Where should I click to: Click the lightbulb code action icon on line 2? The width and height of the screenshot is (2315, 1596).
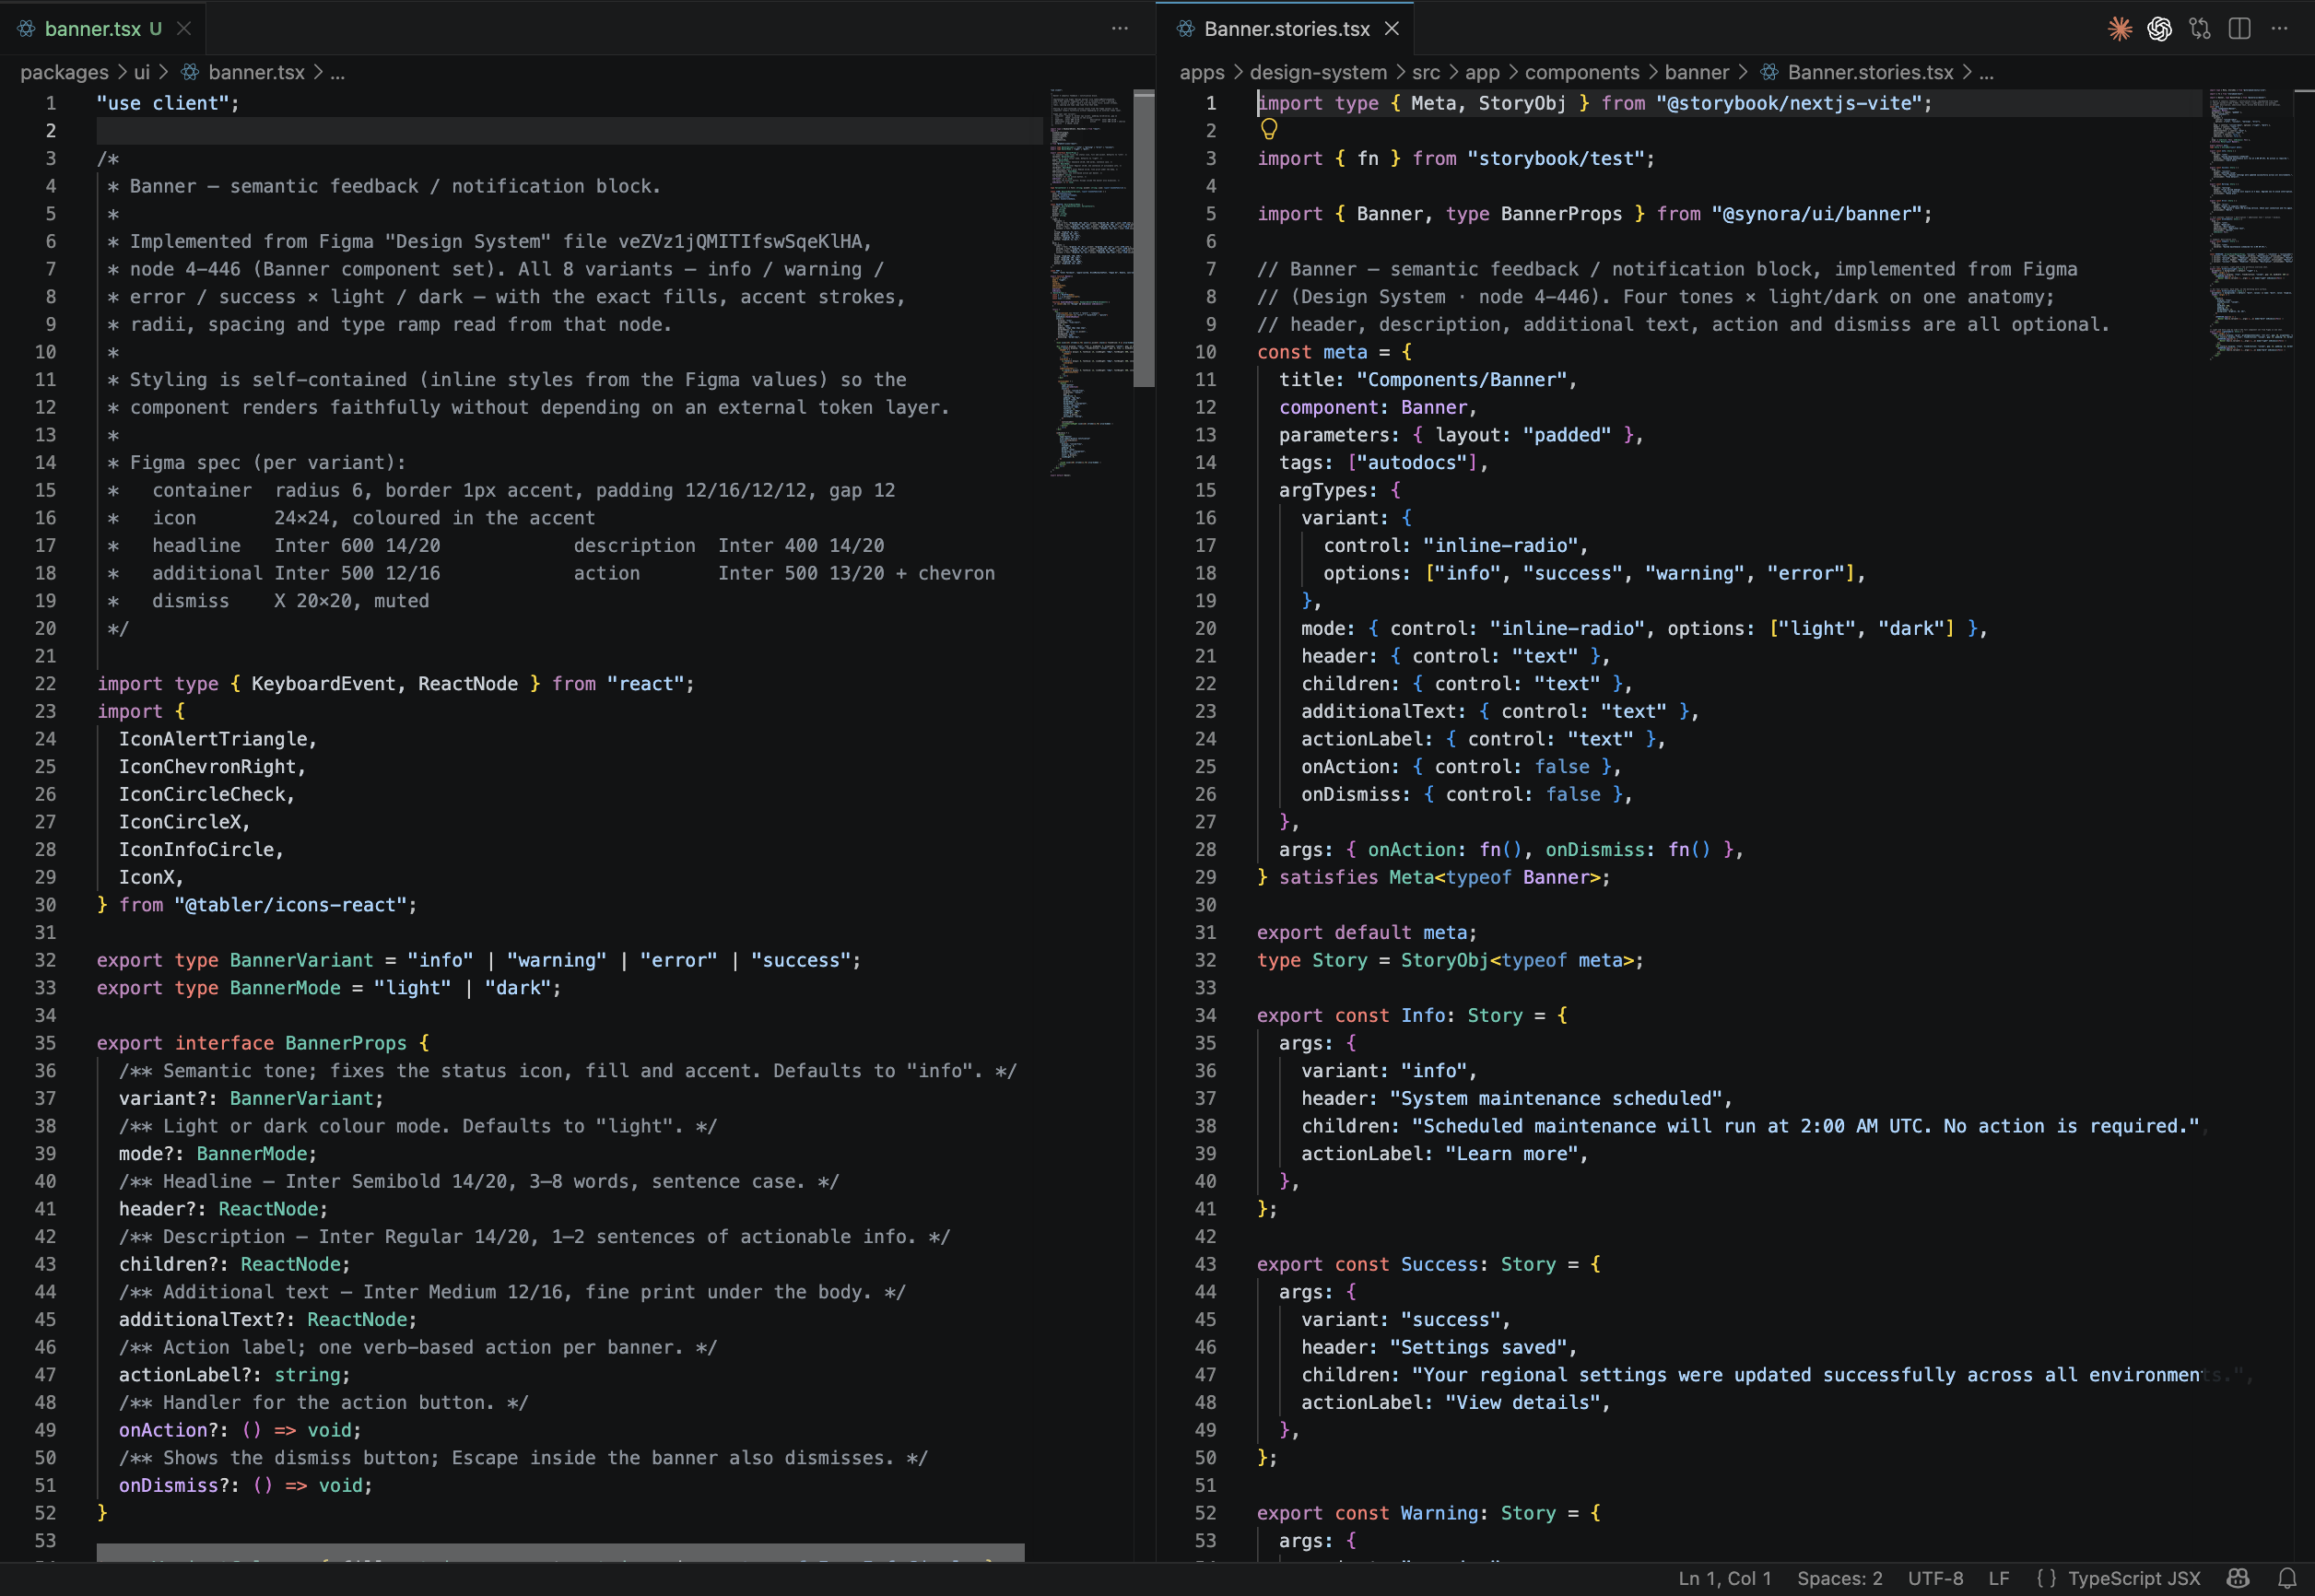pos(1269,129)
